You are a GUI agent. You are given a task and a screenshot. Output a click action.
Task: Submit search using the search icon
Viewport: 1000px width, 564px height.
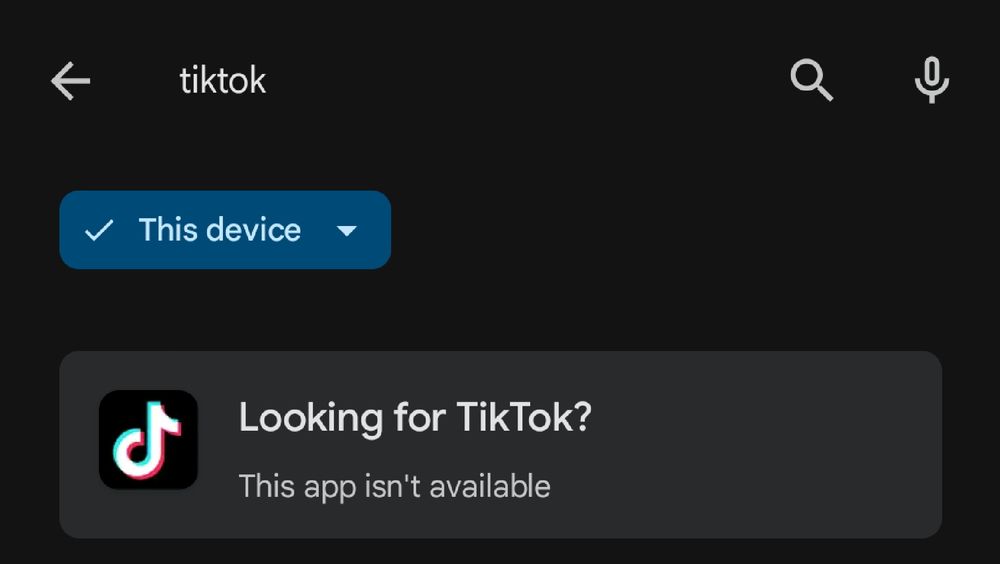click(811, 80)
